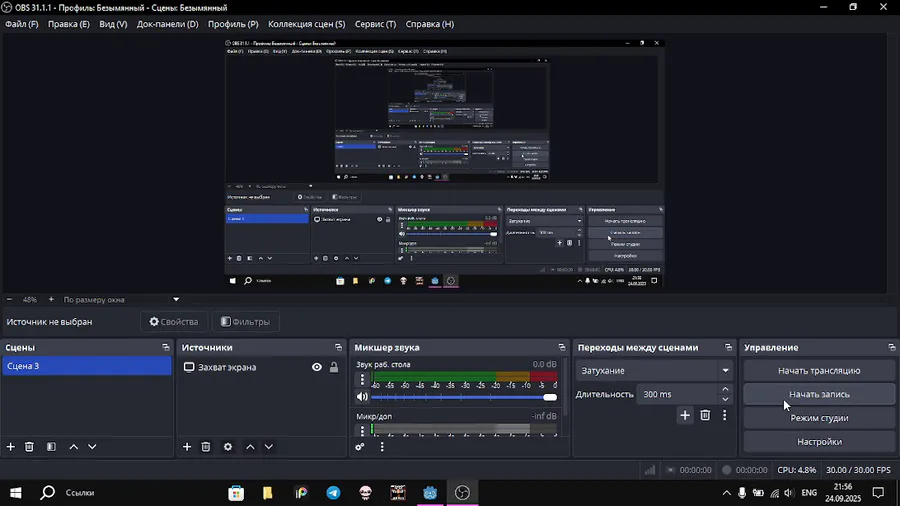The image size is (900, 506).
Task: Pop out the Микшер звука dock panel
Action: tap(561, 347)
